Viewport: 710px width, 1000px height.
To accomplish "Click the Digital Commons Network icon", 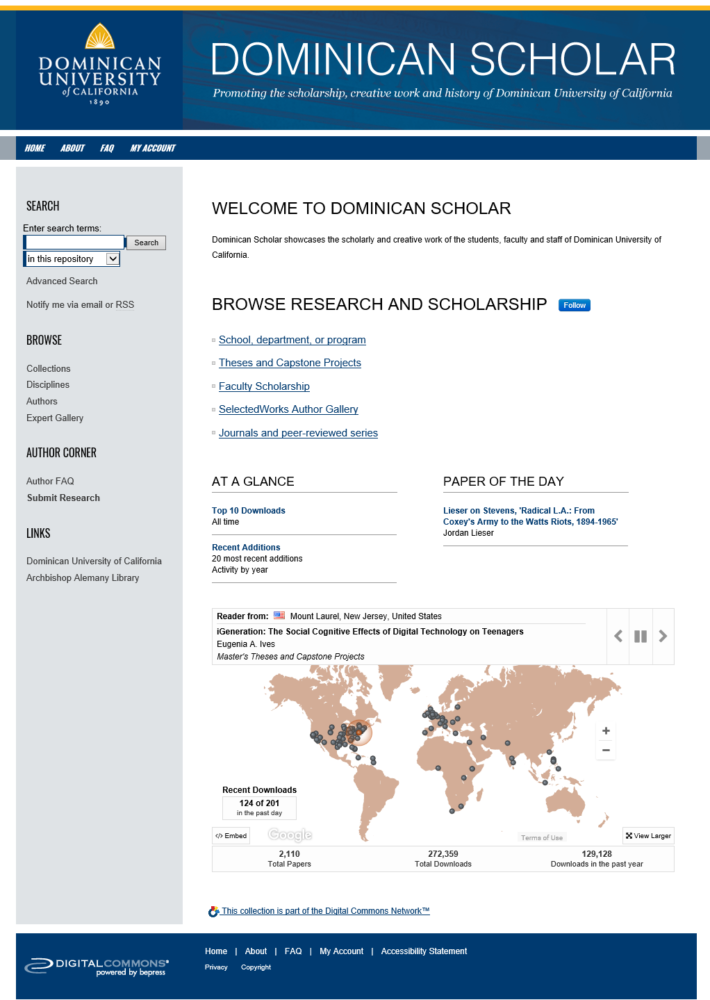I will tap(214, 911).
